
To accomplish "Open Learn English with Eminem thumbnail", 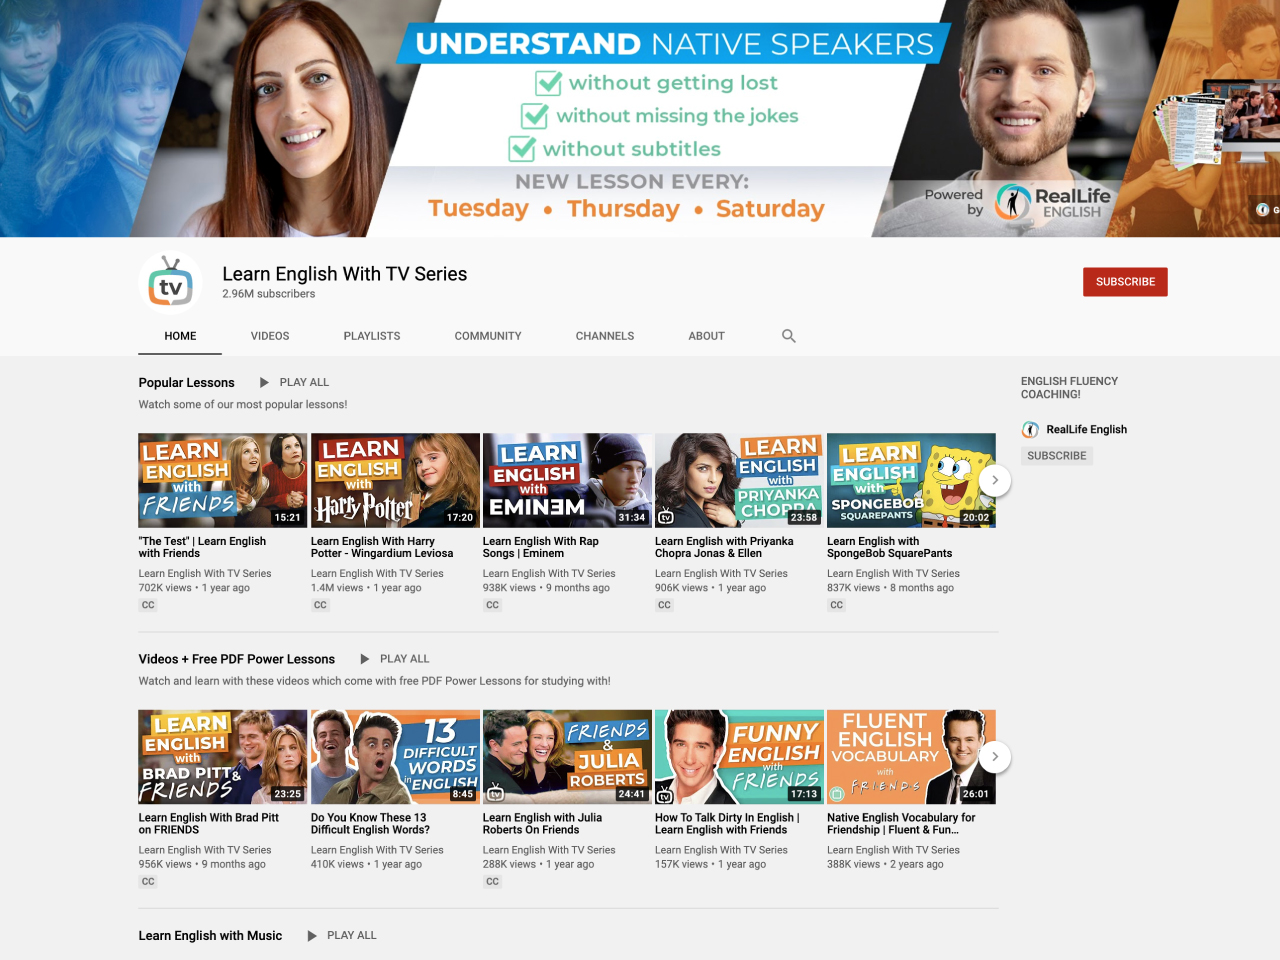I will click(x=567, y=480).
